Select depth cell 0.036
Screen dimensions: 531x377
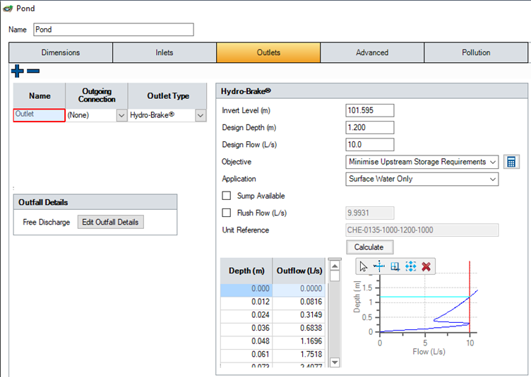(247, 328)
